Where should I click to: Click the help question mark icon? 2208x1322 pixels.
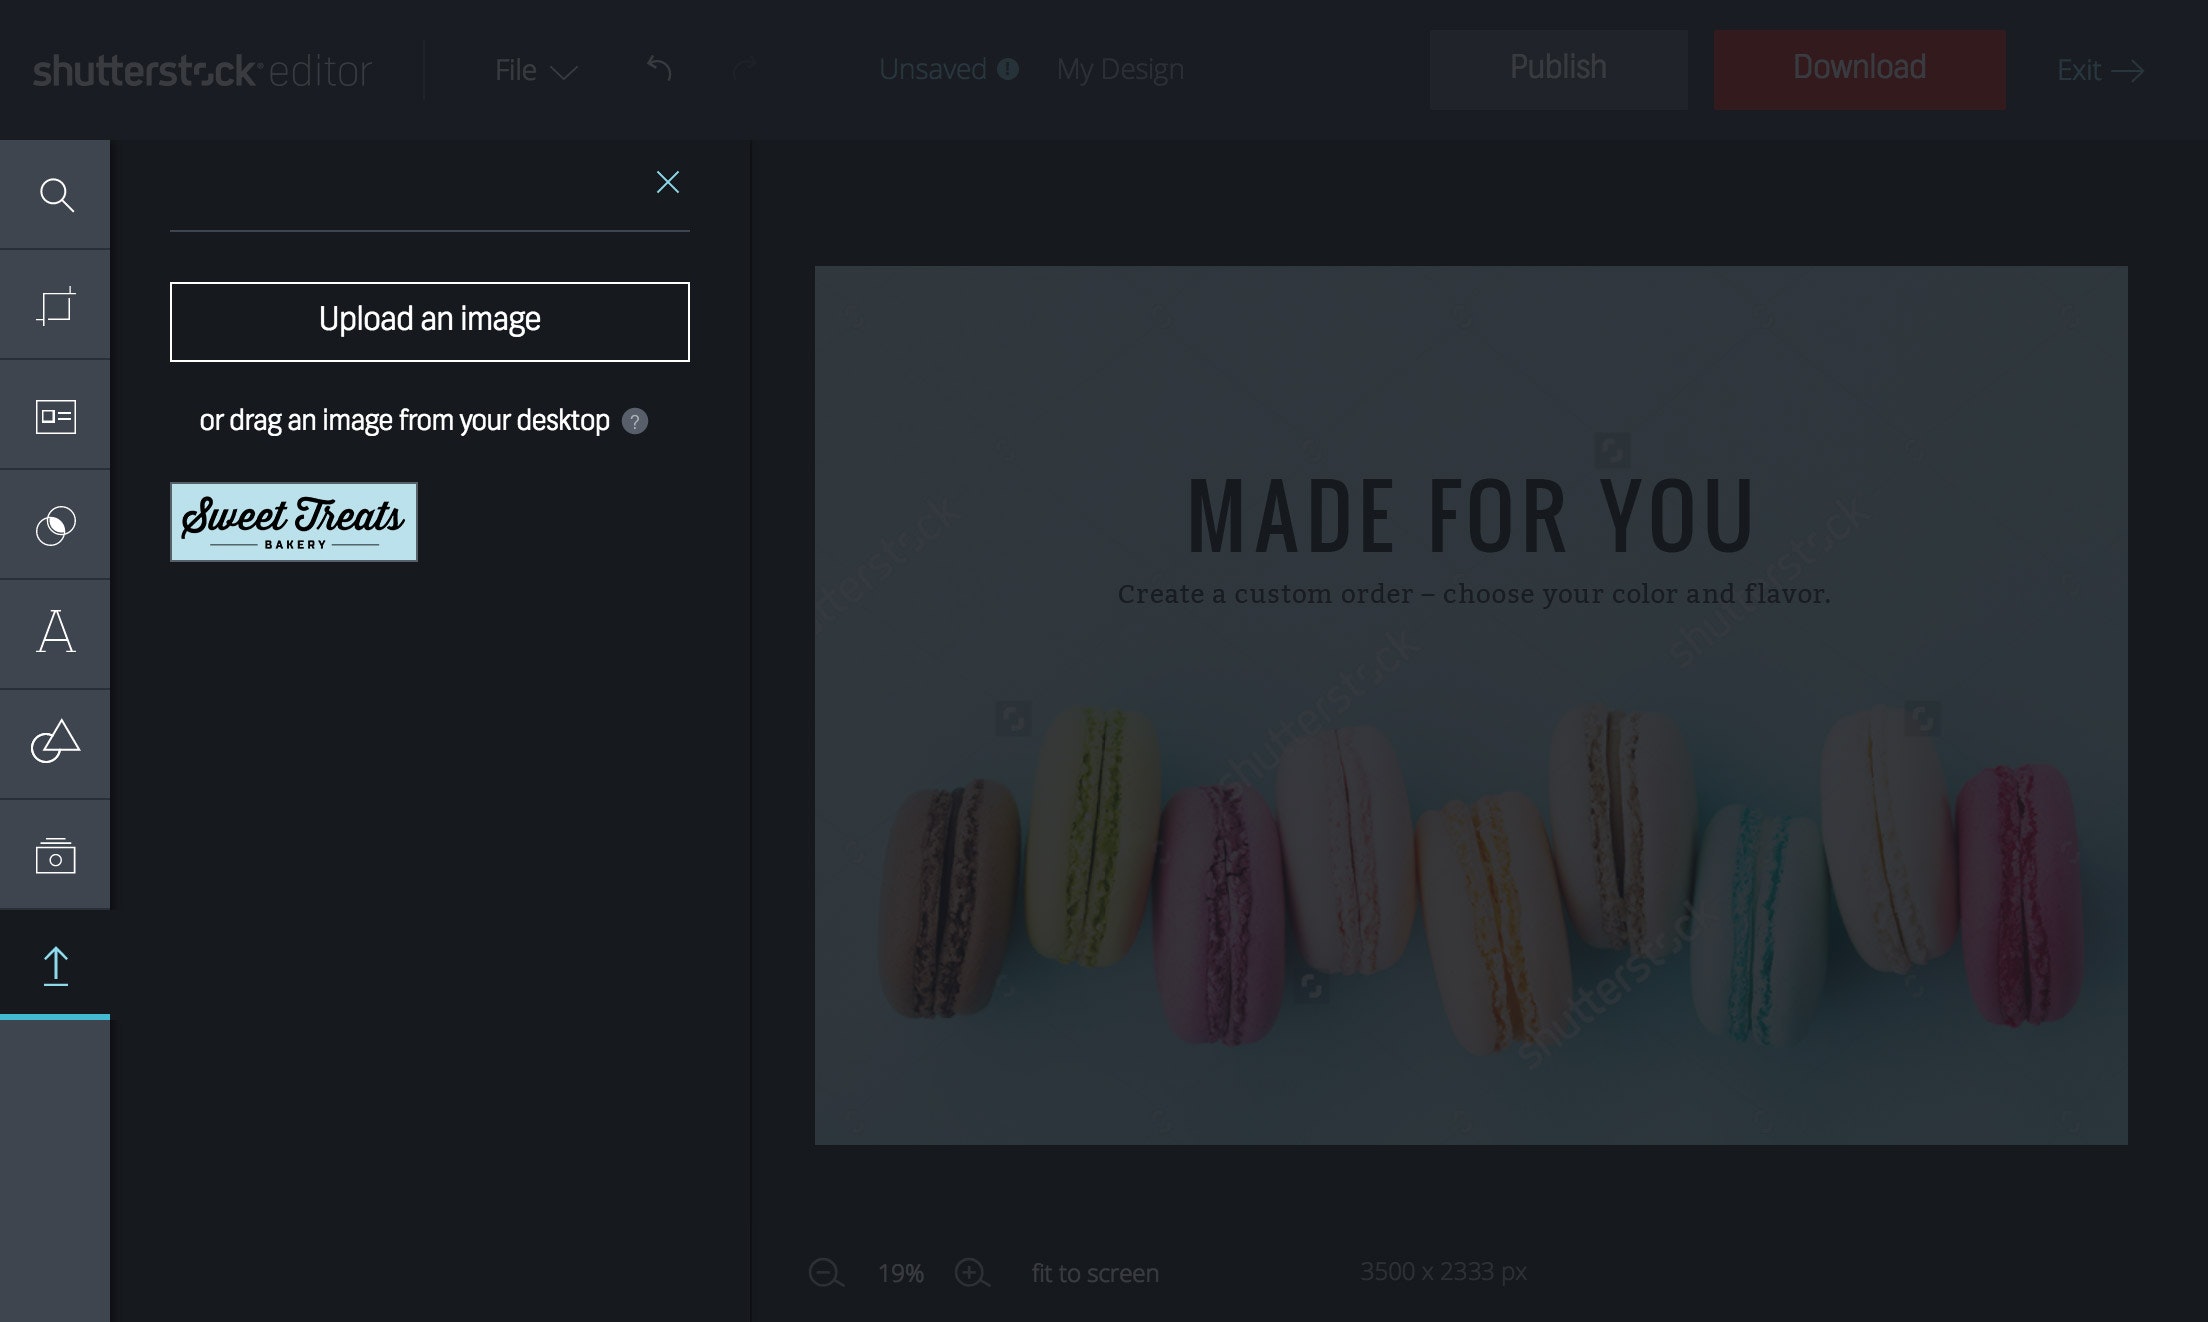click(635, 421)
